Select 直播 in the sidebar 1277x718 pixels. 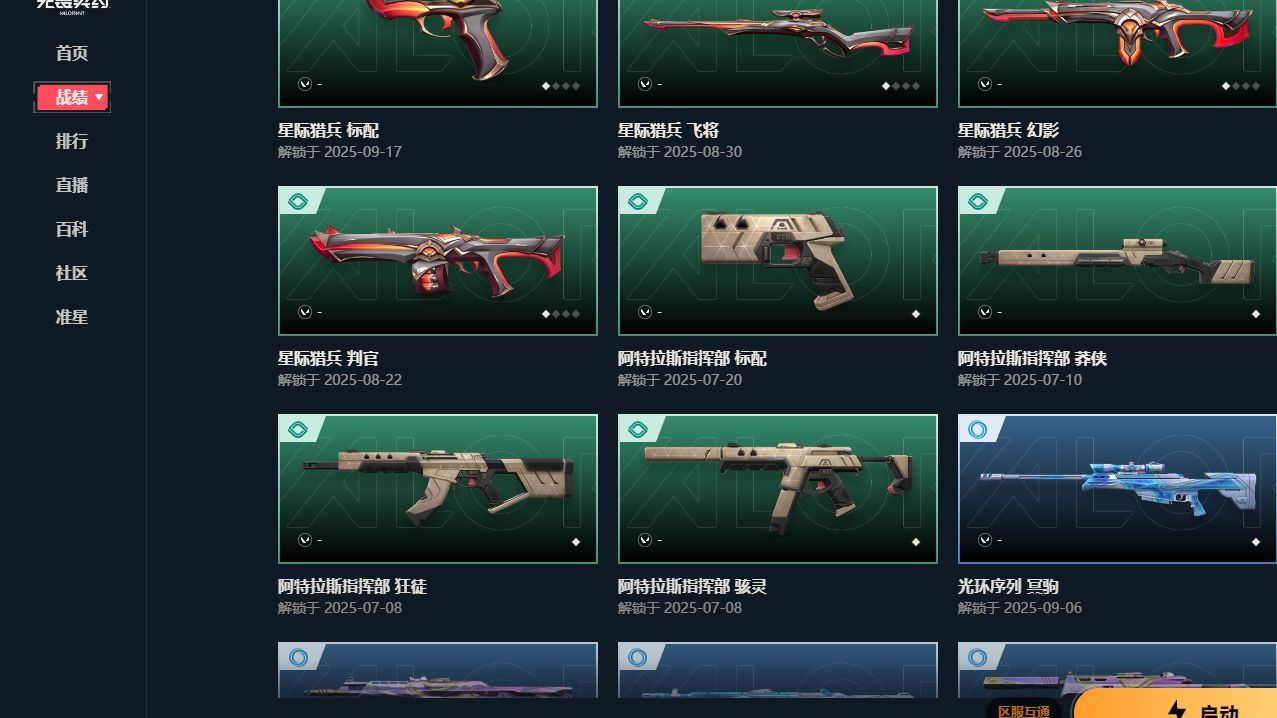click(x=72, y=185)
